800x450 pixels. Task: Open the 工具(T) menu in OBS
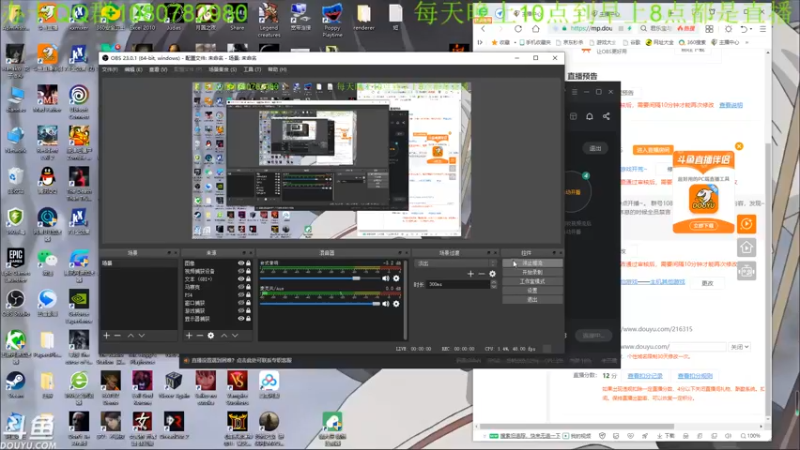(x=252, y=69)
